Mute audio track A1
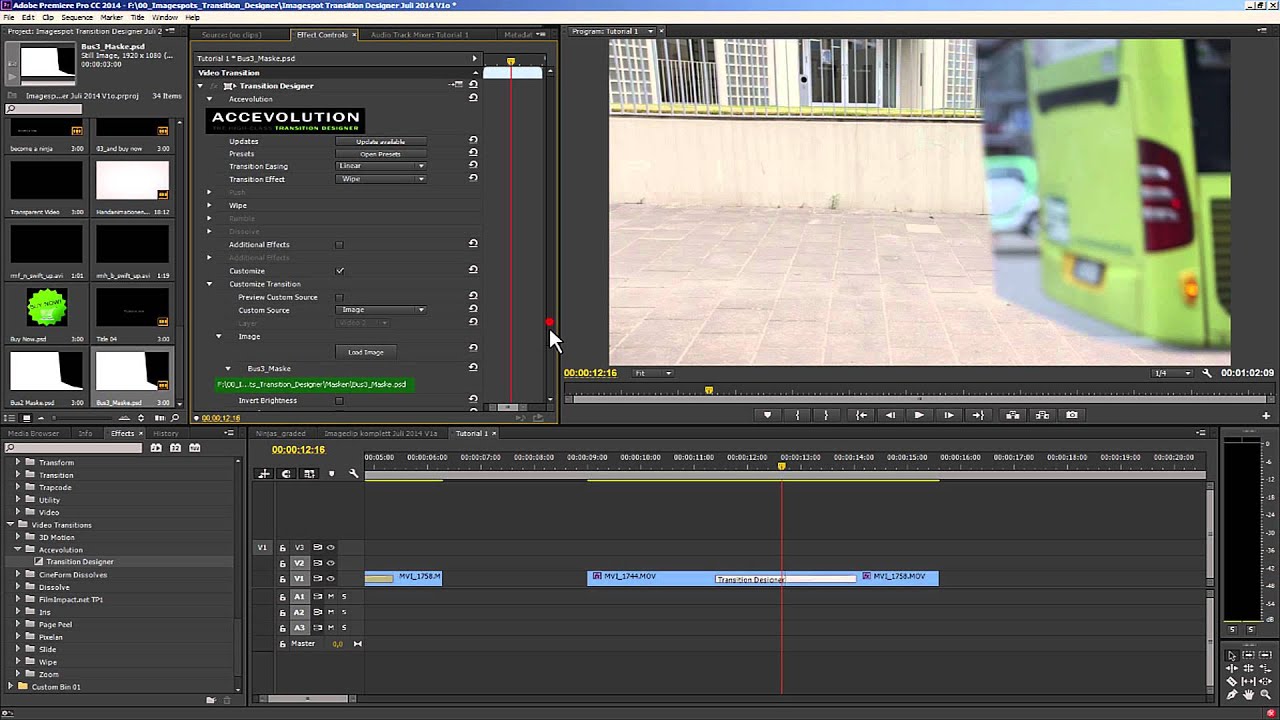Image resolution: width=1280 pixels, height=720 pixels. (x=331, y=596)
